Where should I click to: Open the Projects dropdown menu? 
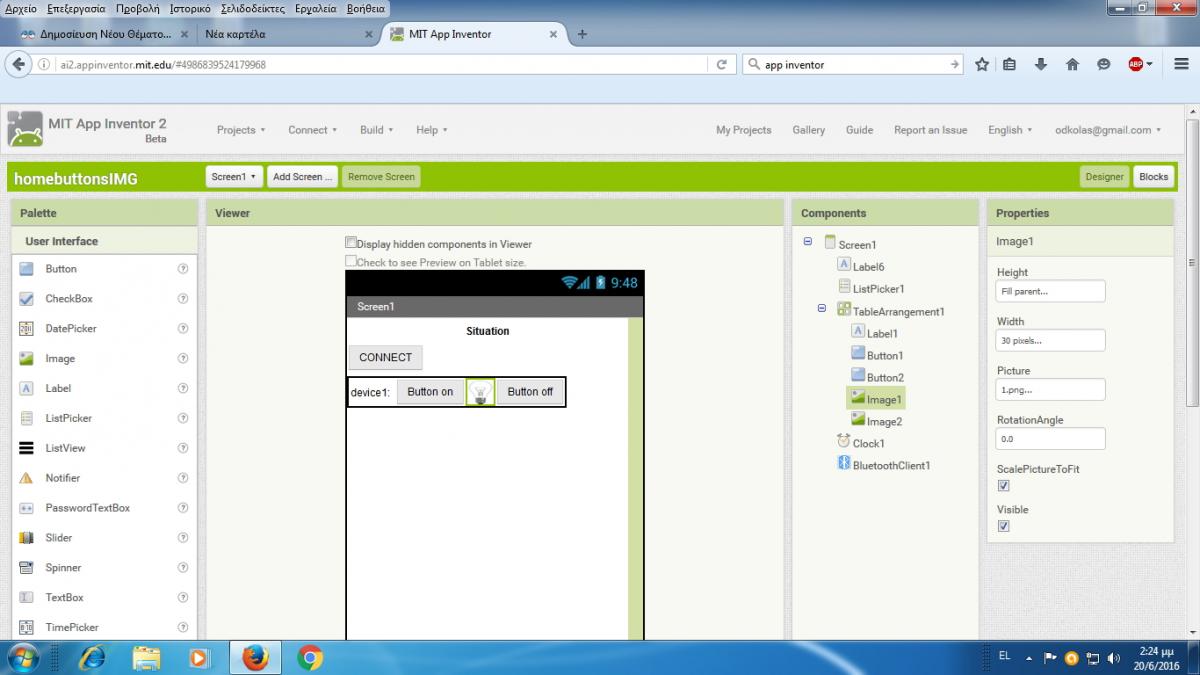click(241, 130)
